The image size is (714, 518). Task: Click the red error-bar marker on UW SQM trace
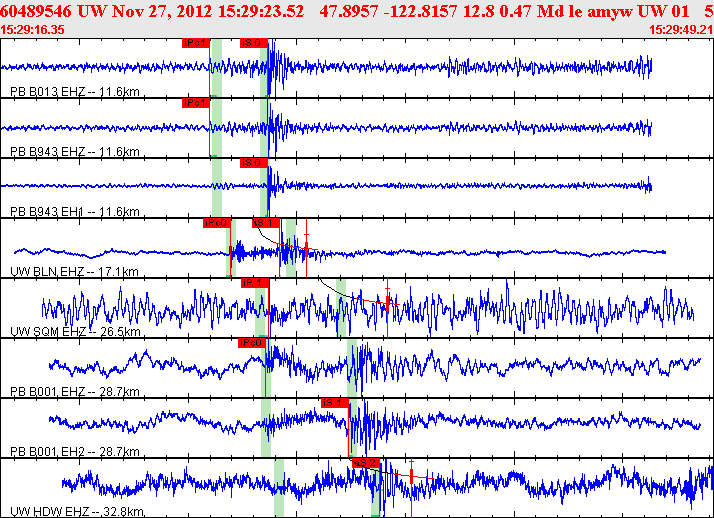(x=388, y=300)
